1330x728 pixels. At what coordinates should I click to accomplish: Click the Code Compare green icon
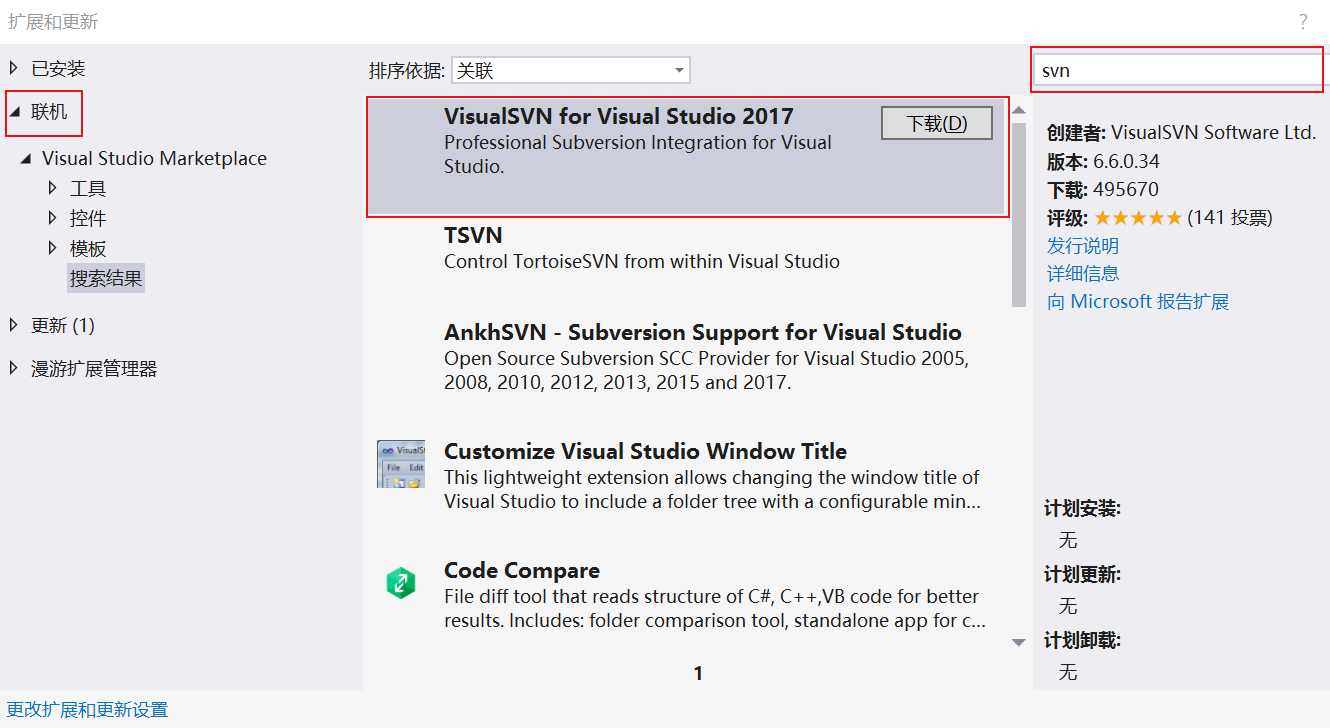tap(400, 581)
